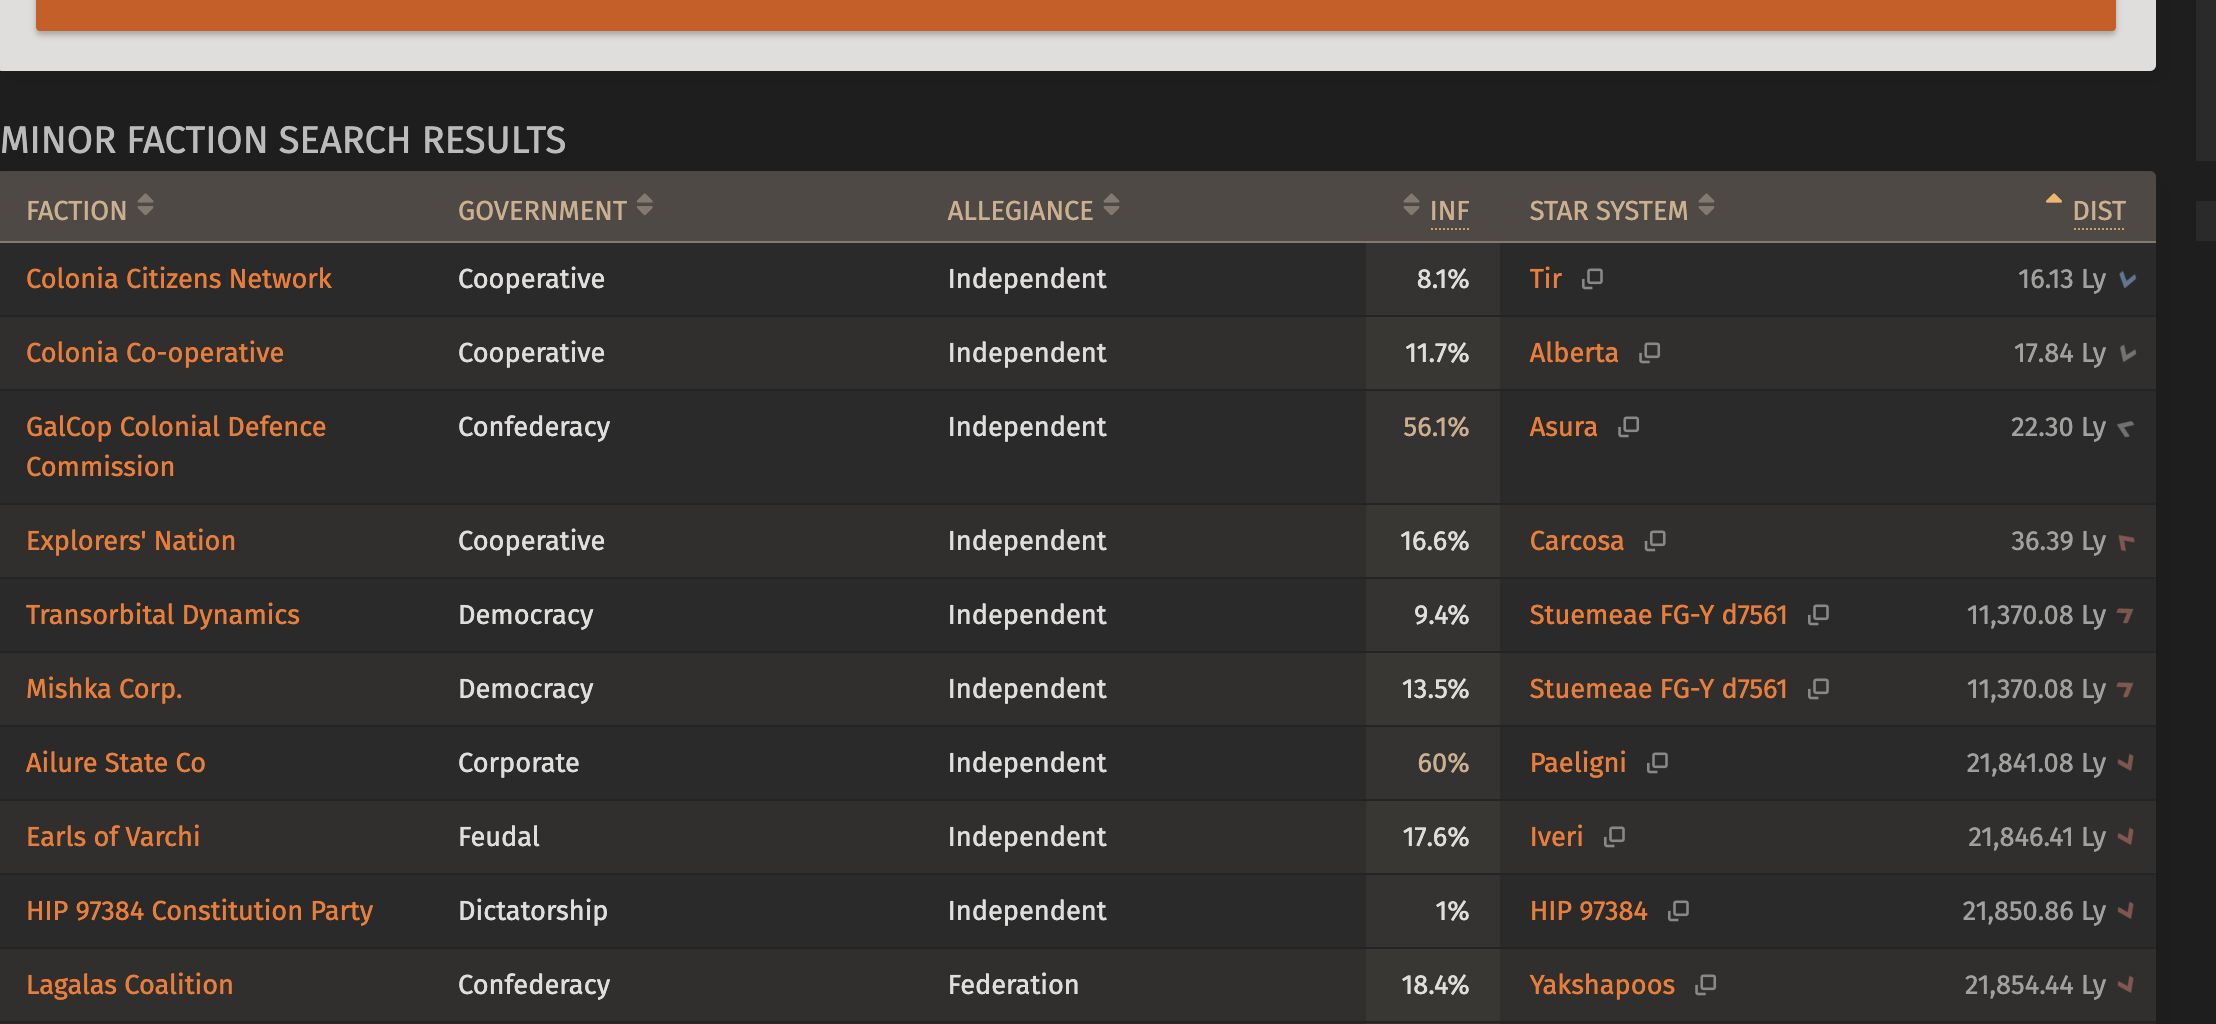Copy the Iveri system name
The image size is (2216, 1024).
click(x=1614, y=837)
